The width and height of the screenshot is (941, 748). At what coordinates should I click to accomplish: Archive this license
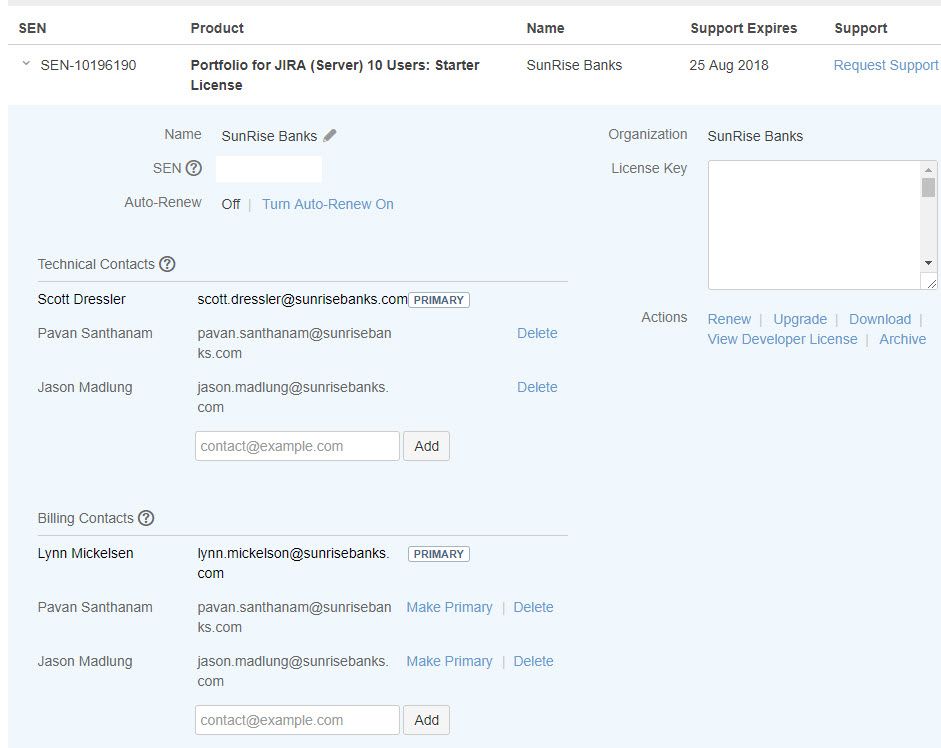click(903, 339)
